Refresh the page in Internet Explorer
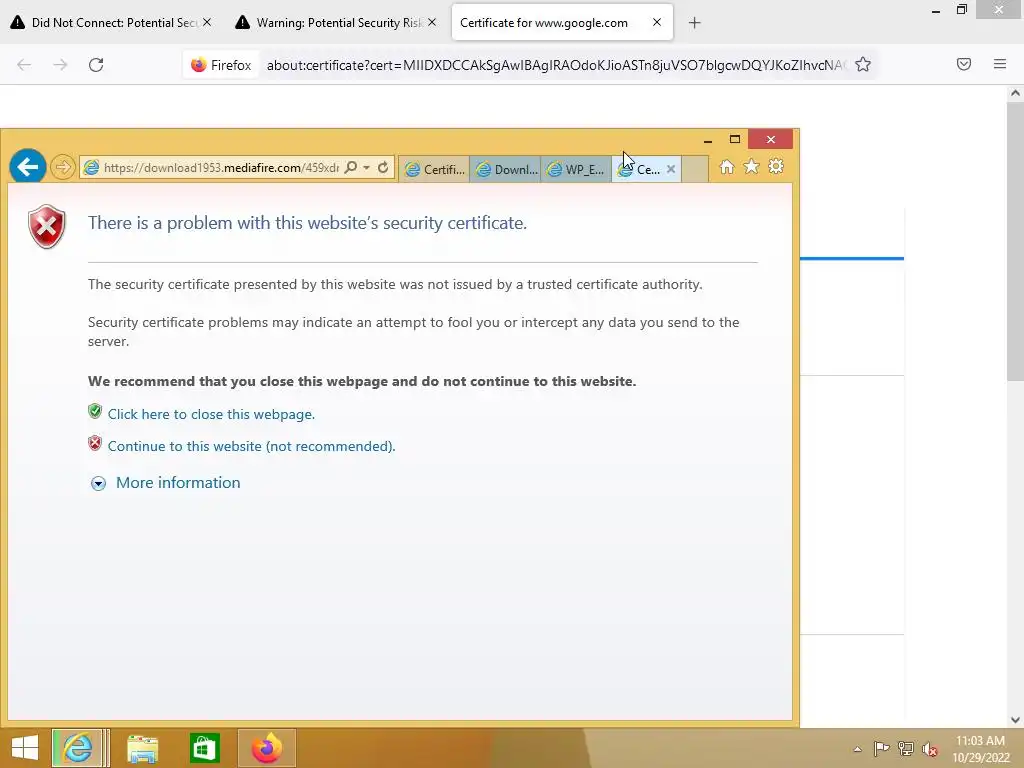This screenshot has height=768, width=1024. pos(383,167)
